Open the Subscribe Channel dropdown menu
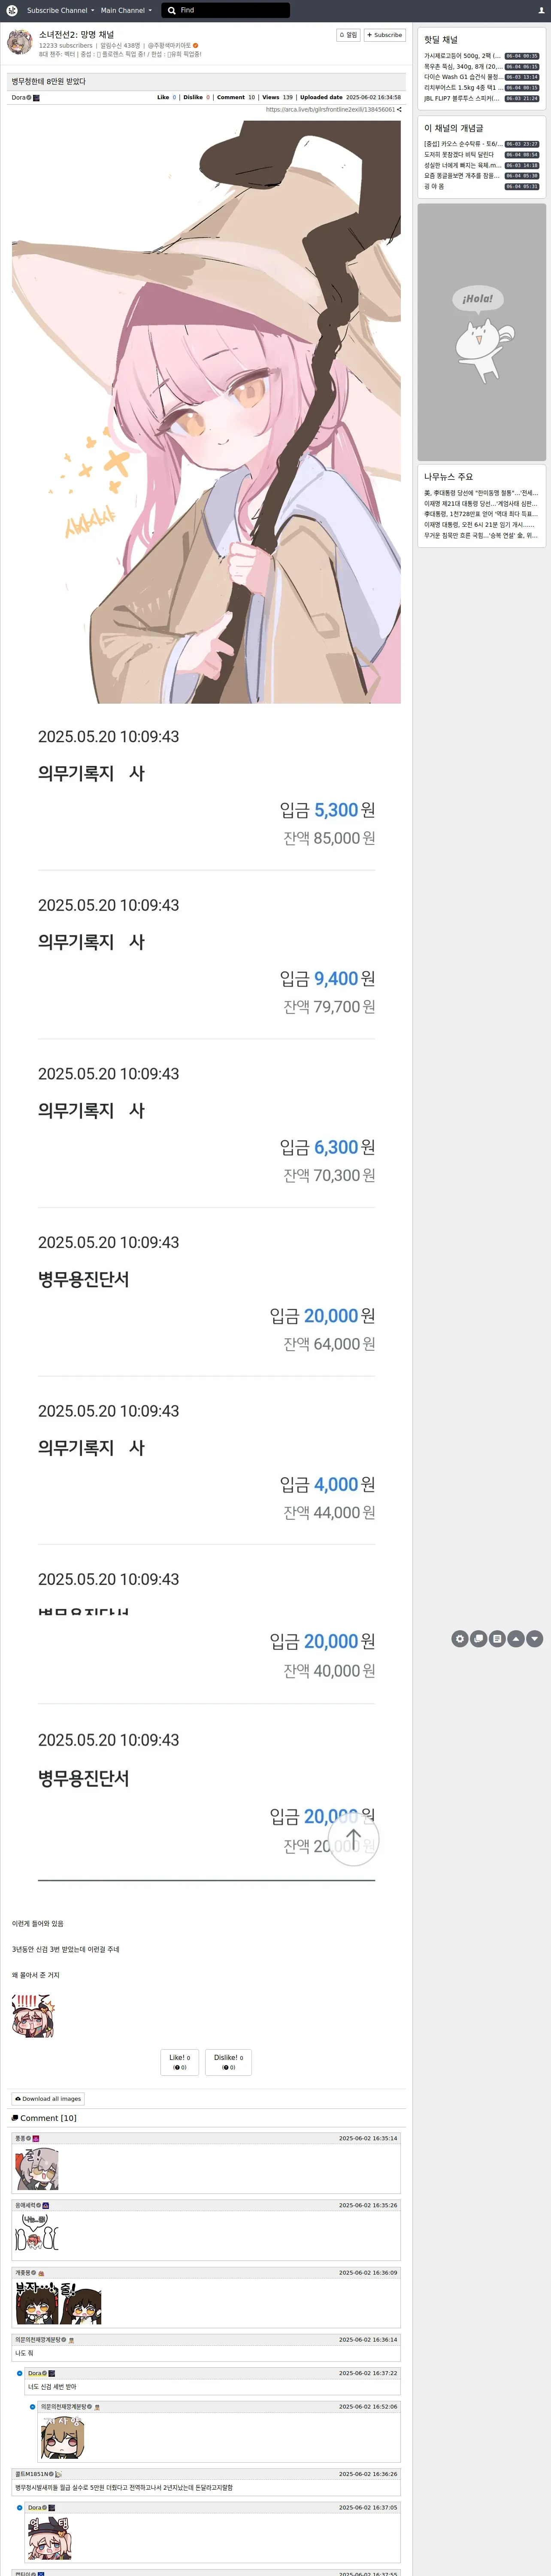Viewport: 551px width, 2576px height. [x=60, y=10]
